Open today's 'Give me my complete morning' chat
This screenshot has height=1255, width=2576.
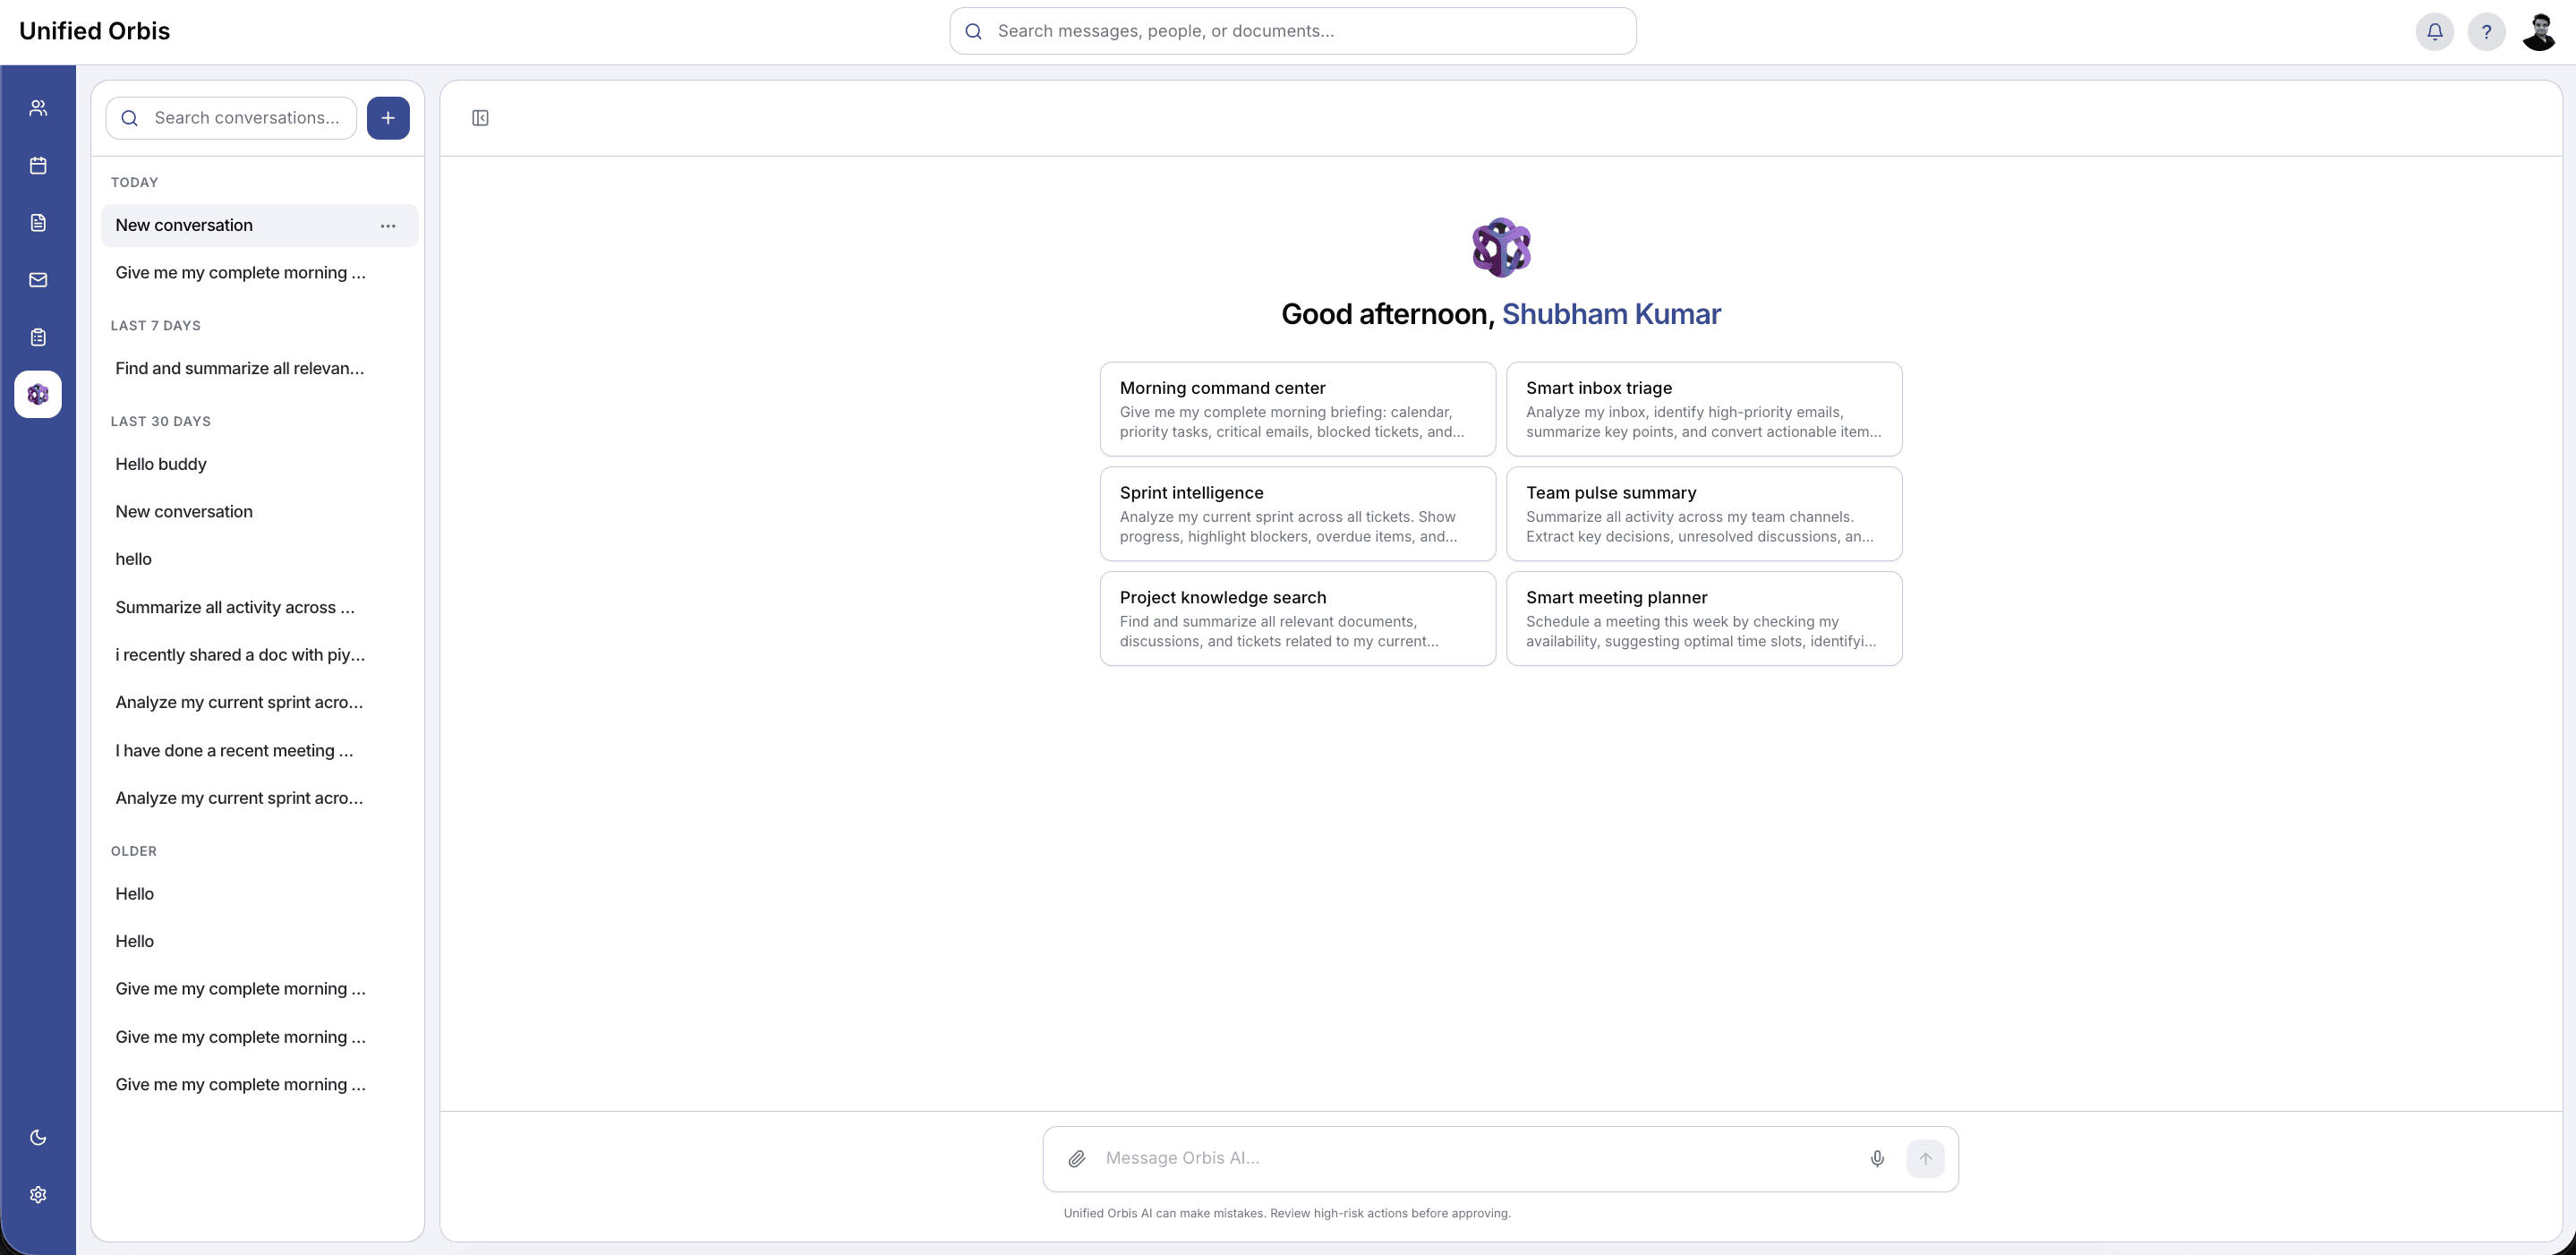point(260,273)
